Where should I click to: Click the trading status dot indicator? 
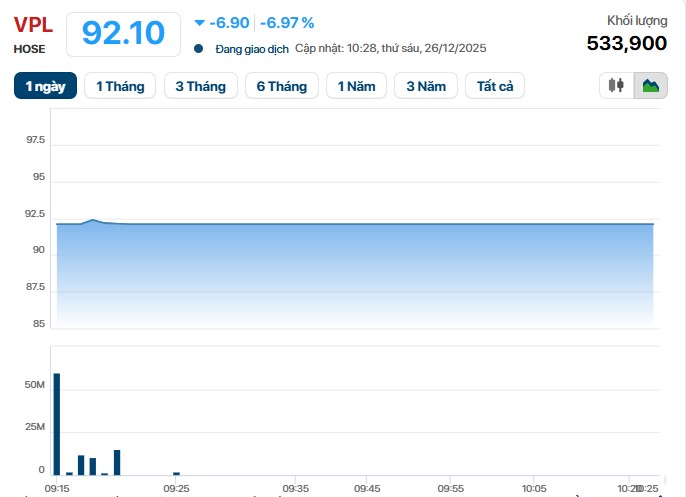click(199, 48)
